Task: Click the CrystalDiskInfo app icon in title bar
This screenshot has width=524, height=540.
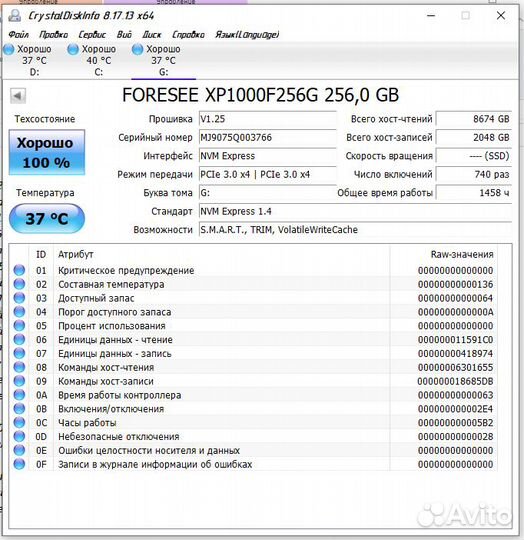Action: point(14,15)
